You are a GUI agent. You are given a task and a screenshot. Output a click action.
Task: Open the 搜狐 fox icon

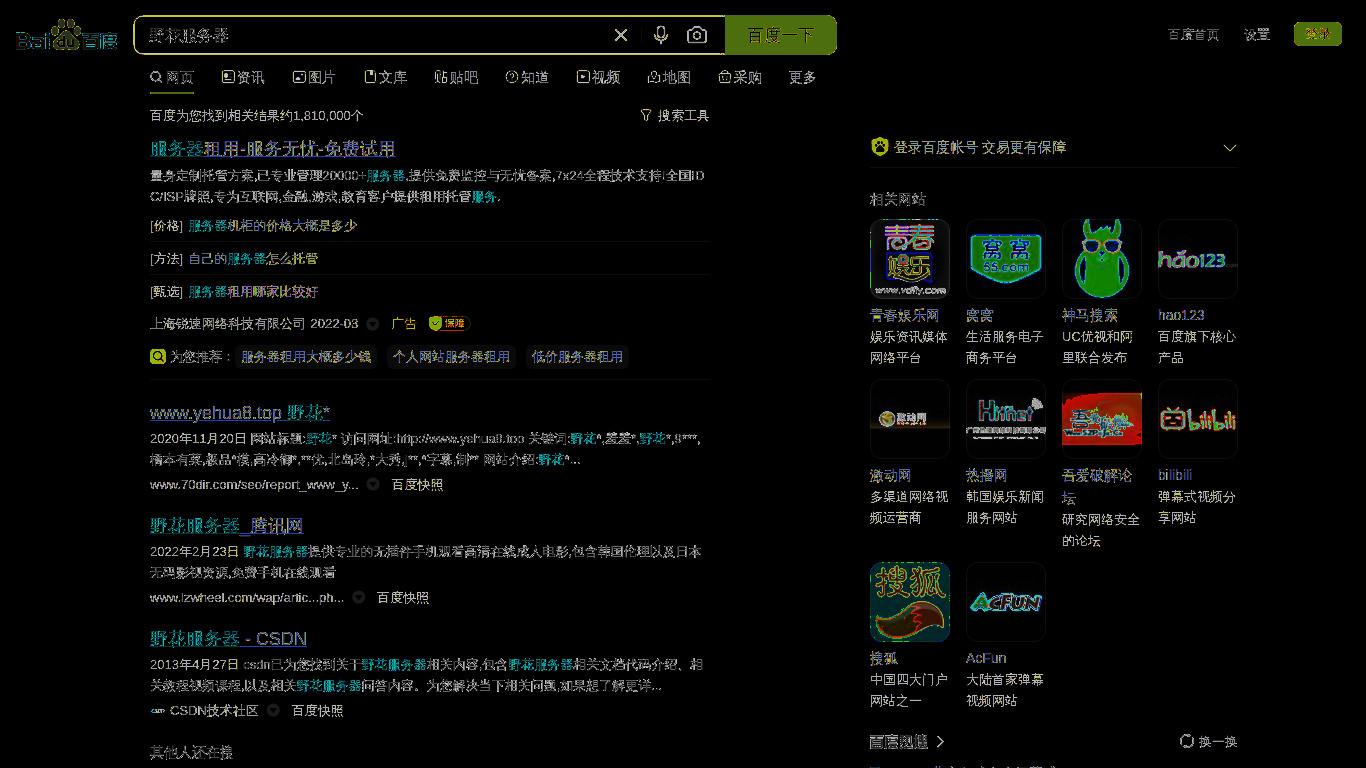pos(910,602)
